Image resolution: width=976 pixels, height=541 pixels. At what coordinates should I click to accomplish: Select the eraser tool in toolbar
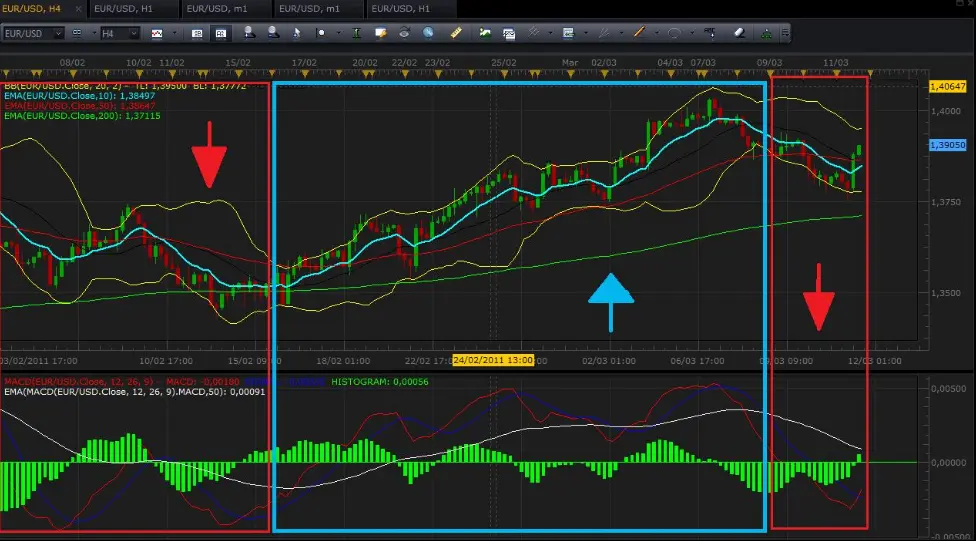[x=740, y=33]
